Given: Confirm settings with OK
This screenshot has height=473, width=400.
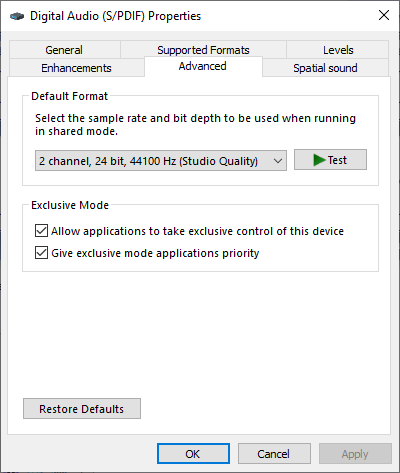Looking at the screenshot, I should pyautogui.click(x=193, y=454).
